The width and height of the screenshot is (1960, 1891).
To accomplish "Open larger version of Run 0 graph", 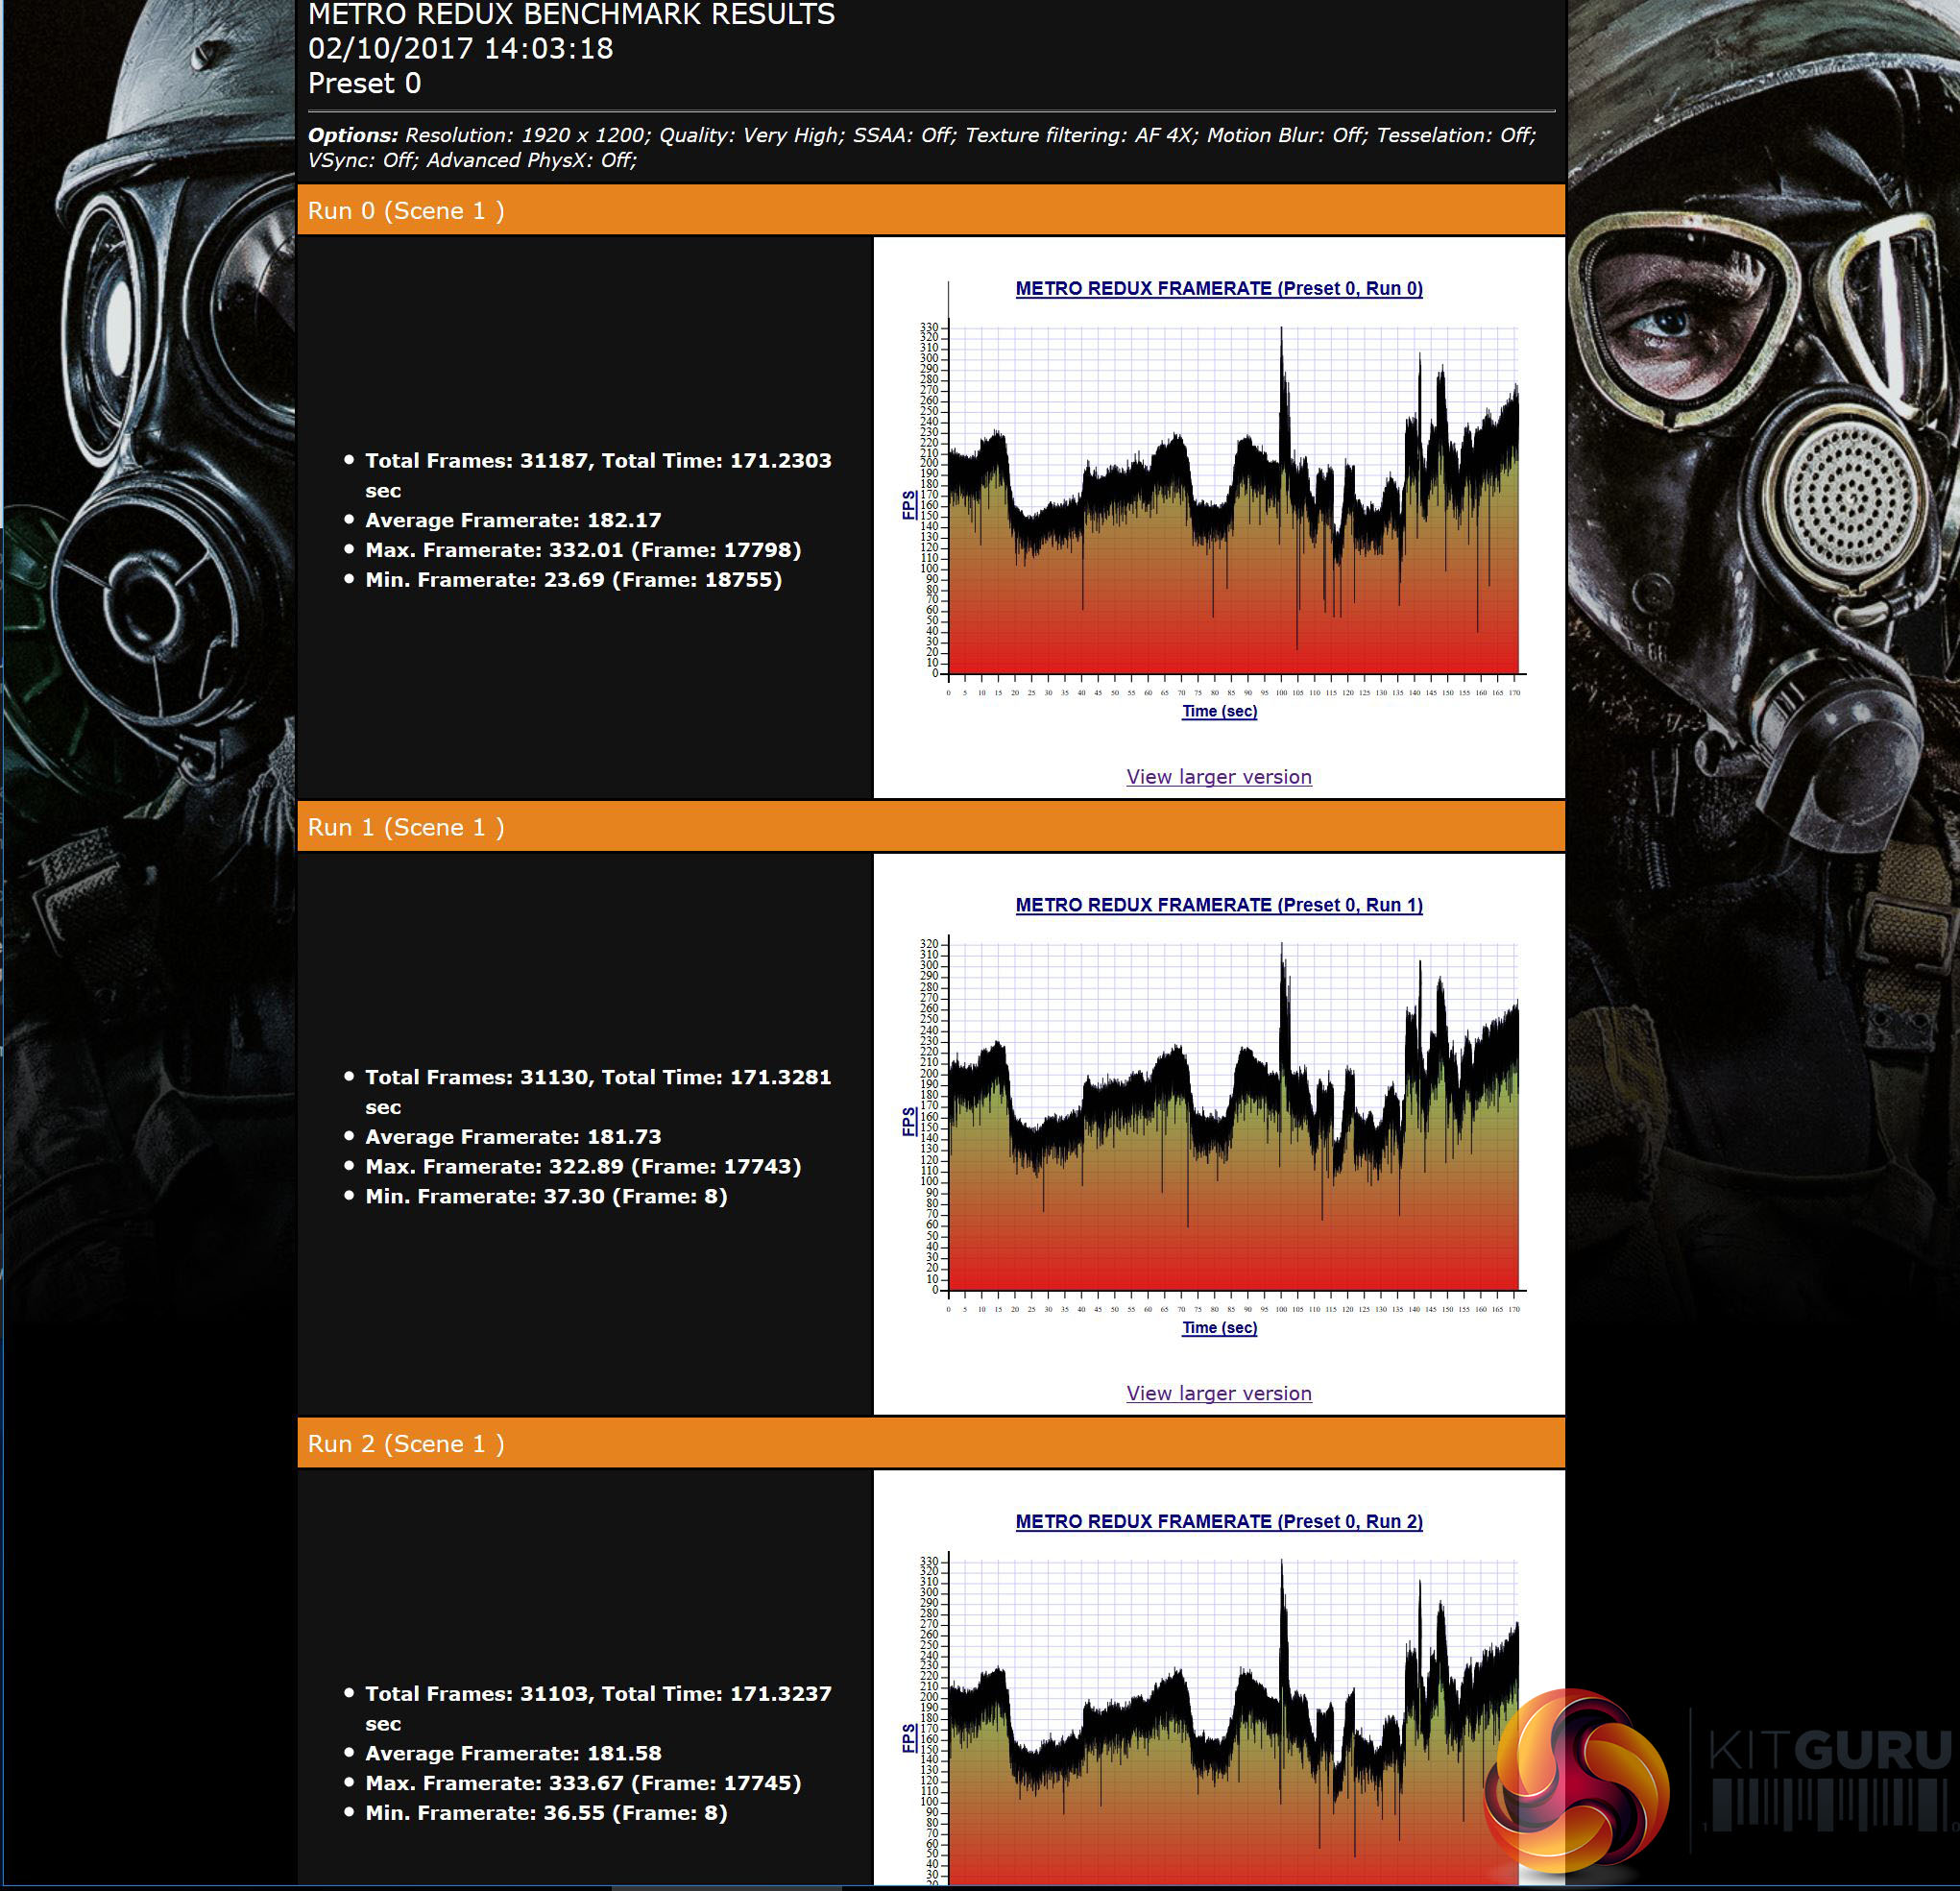I will click(x=1218, y=777).
